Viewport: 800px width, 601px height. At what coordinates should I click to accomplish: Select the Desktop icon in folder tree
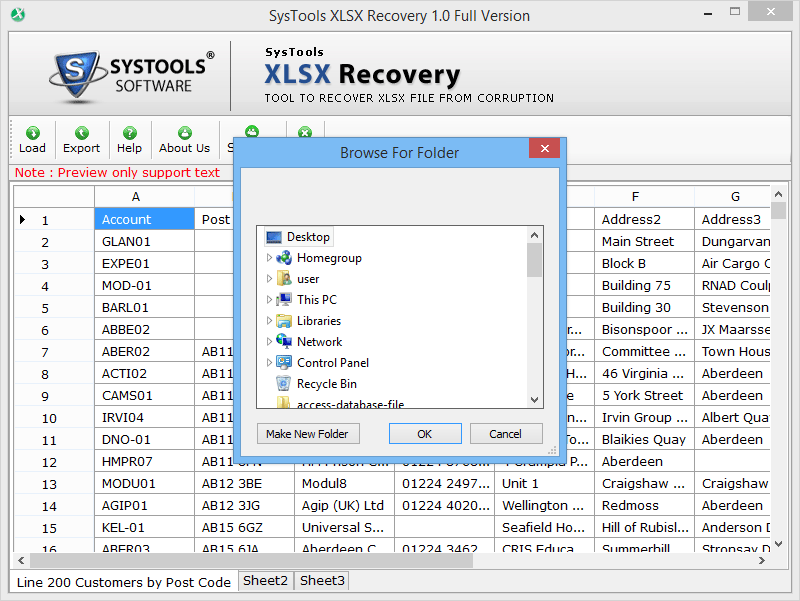274,237
